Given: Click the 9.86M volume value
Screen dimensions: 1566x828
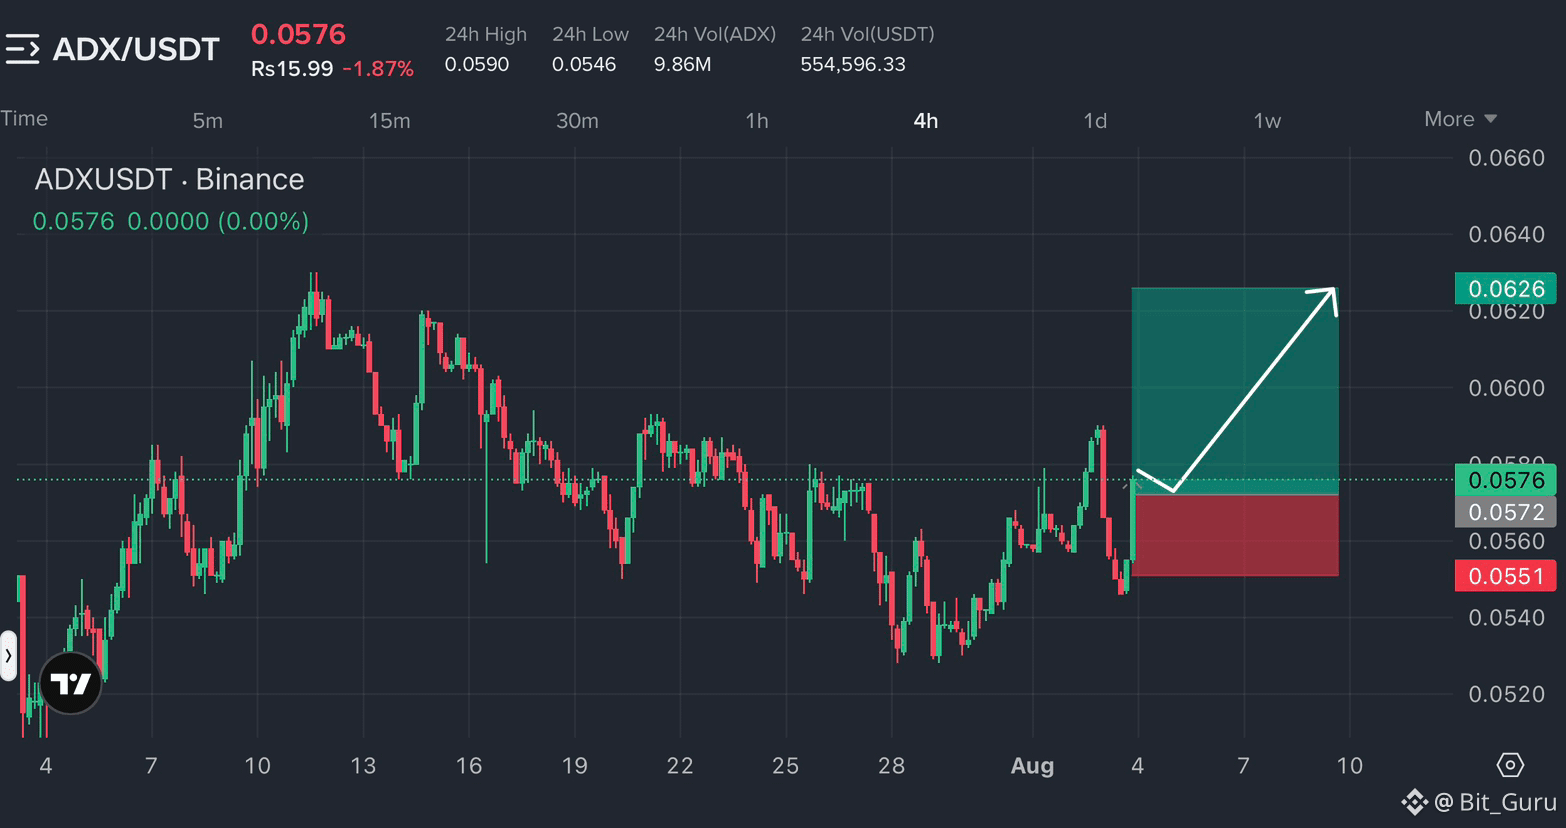Looking at the screenshot, I should (683, 64).
